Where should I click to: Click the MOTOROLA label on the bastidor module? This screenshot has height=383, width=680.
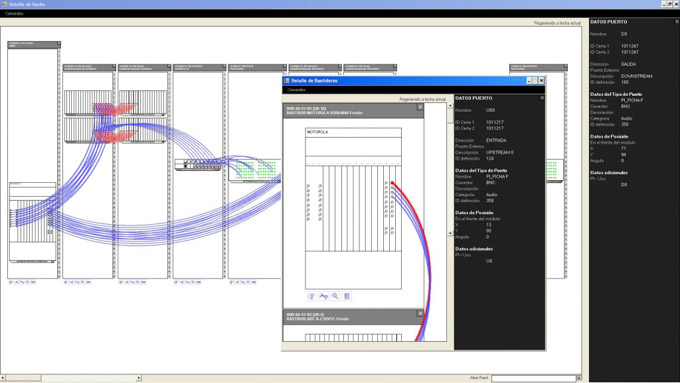coord(317,132)
